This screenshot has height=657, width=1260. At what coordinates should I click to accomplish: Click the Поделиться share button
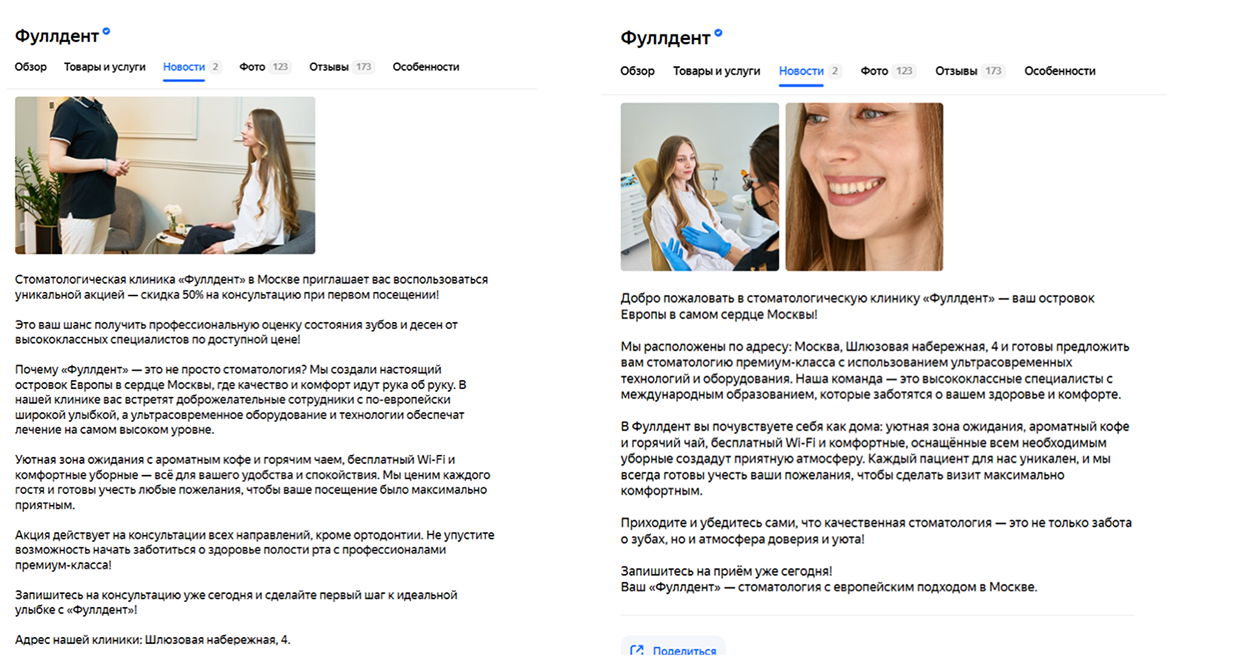673,648
